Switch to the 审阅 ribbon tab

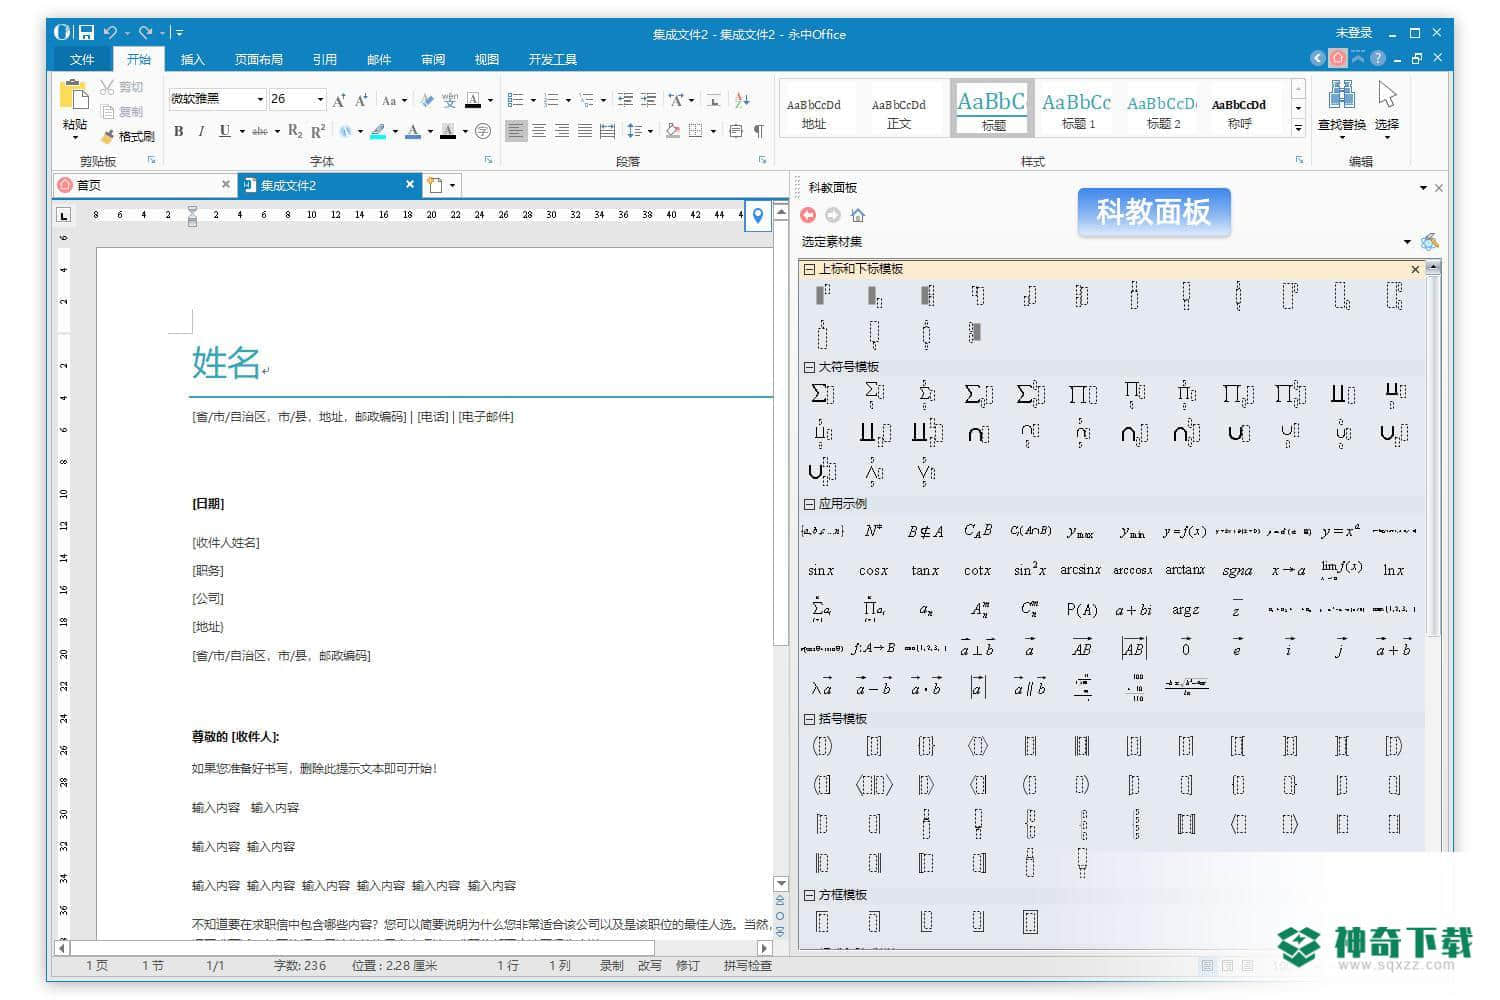click(x=433, y=60)
